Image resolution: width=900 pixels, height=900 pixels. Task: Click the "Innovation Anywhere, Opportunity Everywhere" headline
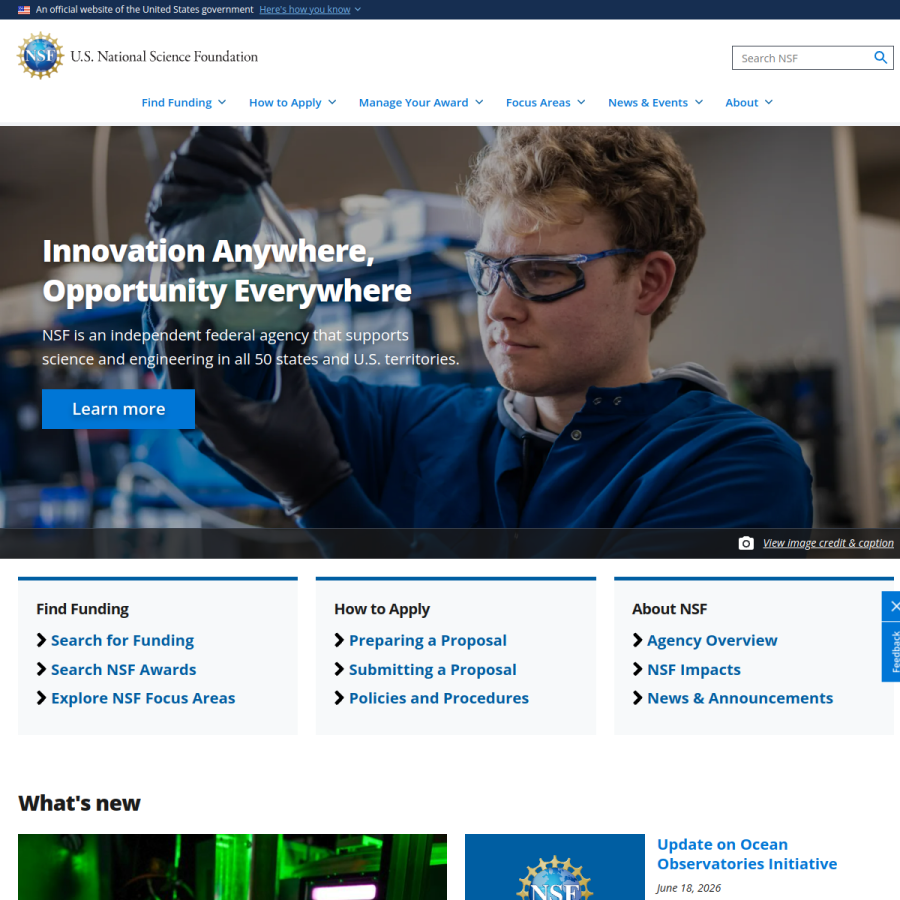227,271
